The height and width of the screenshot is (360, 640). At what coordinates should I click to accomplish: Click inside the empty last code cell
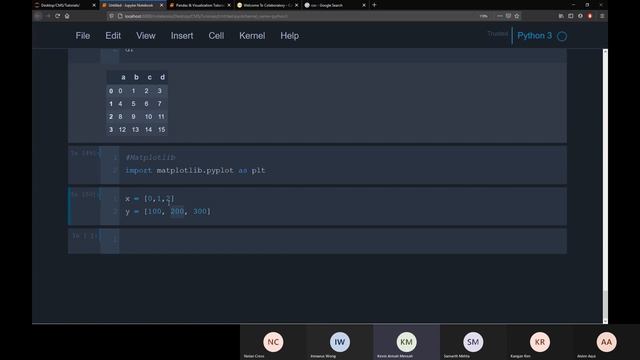click(x=342, y=241)
